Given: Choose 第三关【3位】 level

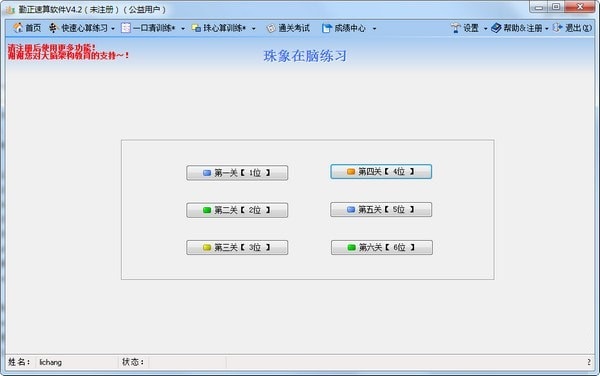Looking at the screenshot, I should (x=237, y=247).
